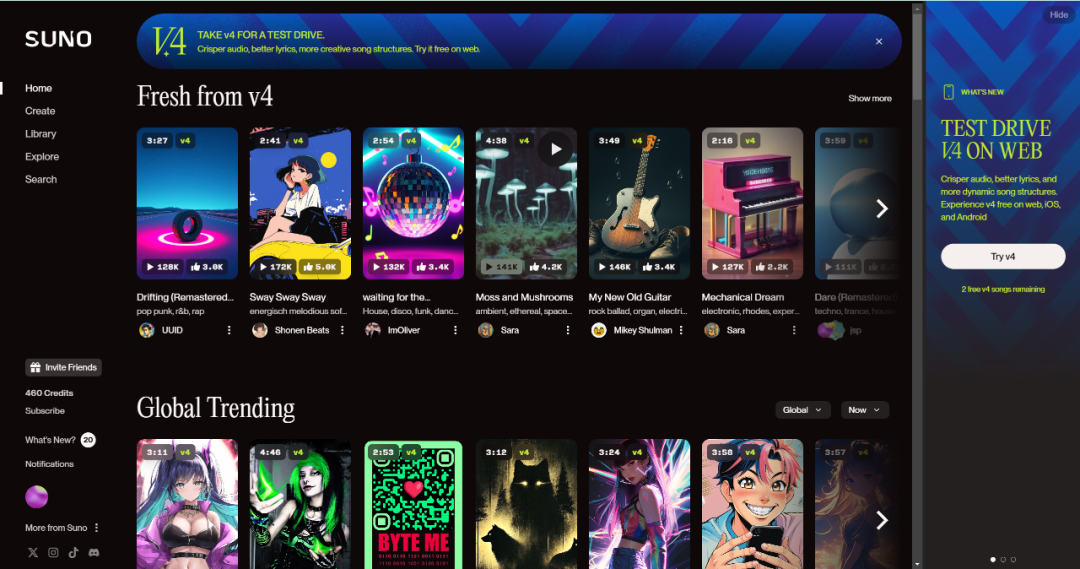Viewport: 1080px width, 569px height.
Task: Open disco ball waiting for the... thumbnail
Action: [x=413, y=203]
